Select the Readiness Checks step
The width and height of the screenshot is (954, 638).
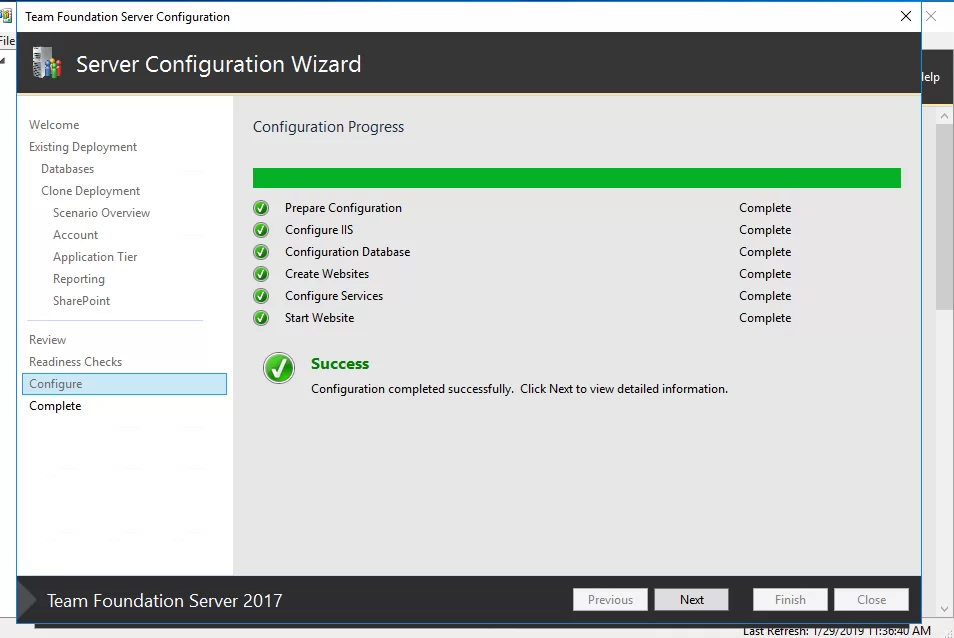(75, 362)
